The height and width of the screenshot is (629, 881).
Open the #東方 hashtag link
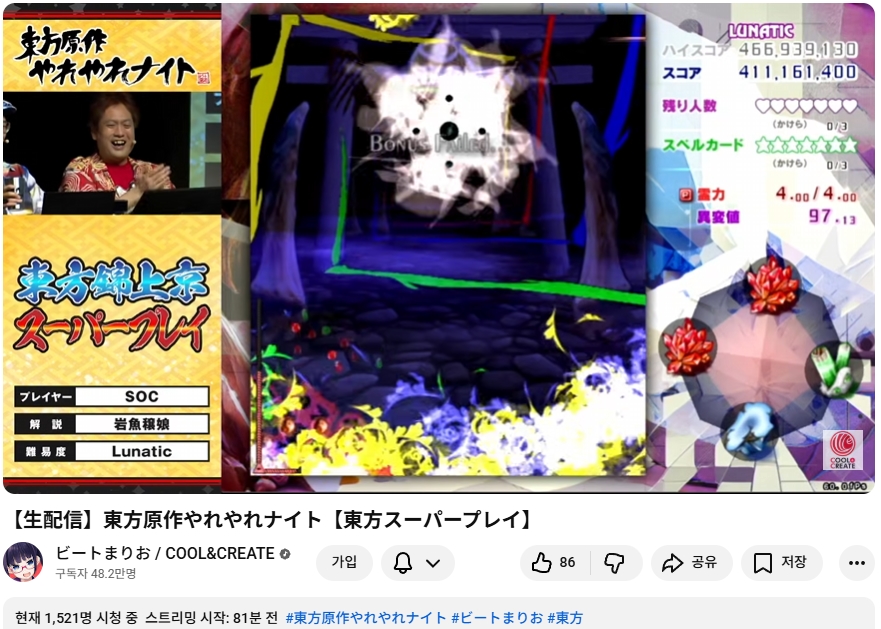tap(565, 618)
